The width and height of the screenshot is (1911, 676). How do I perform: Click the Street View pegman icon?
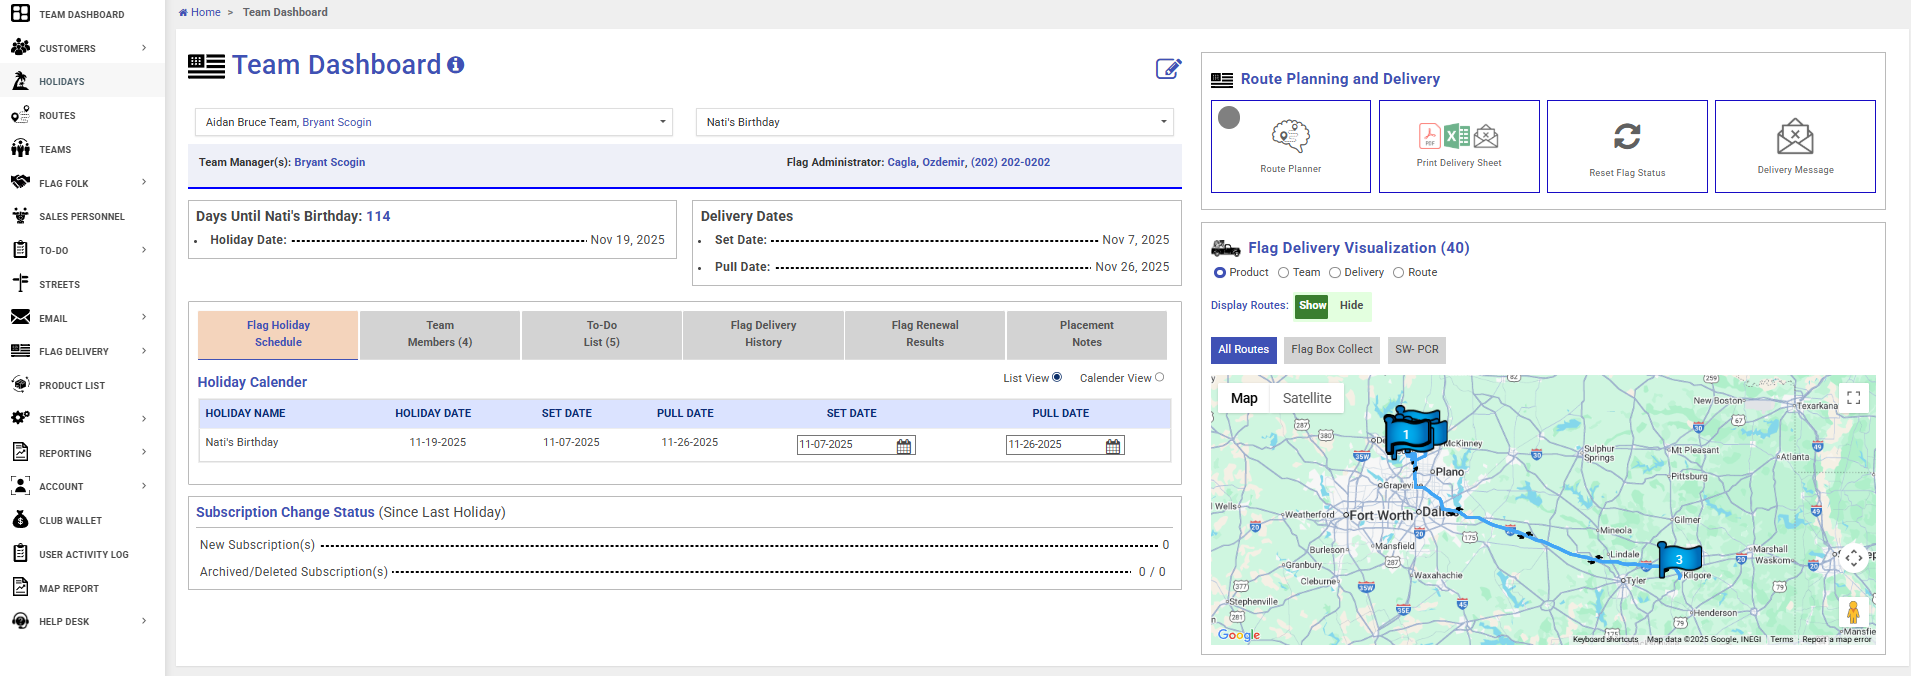pos(1853,611)
